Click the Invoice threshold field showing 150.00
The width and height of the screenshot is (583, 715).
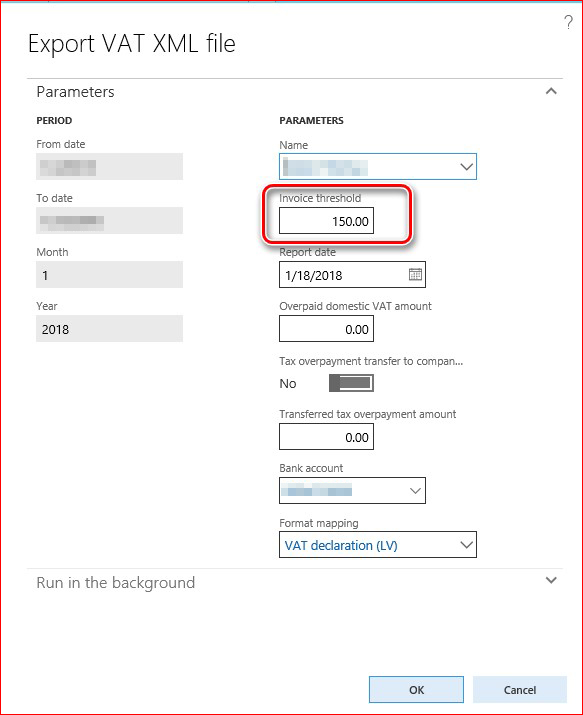(326, 221)
